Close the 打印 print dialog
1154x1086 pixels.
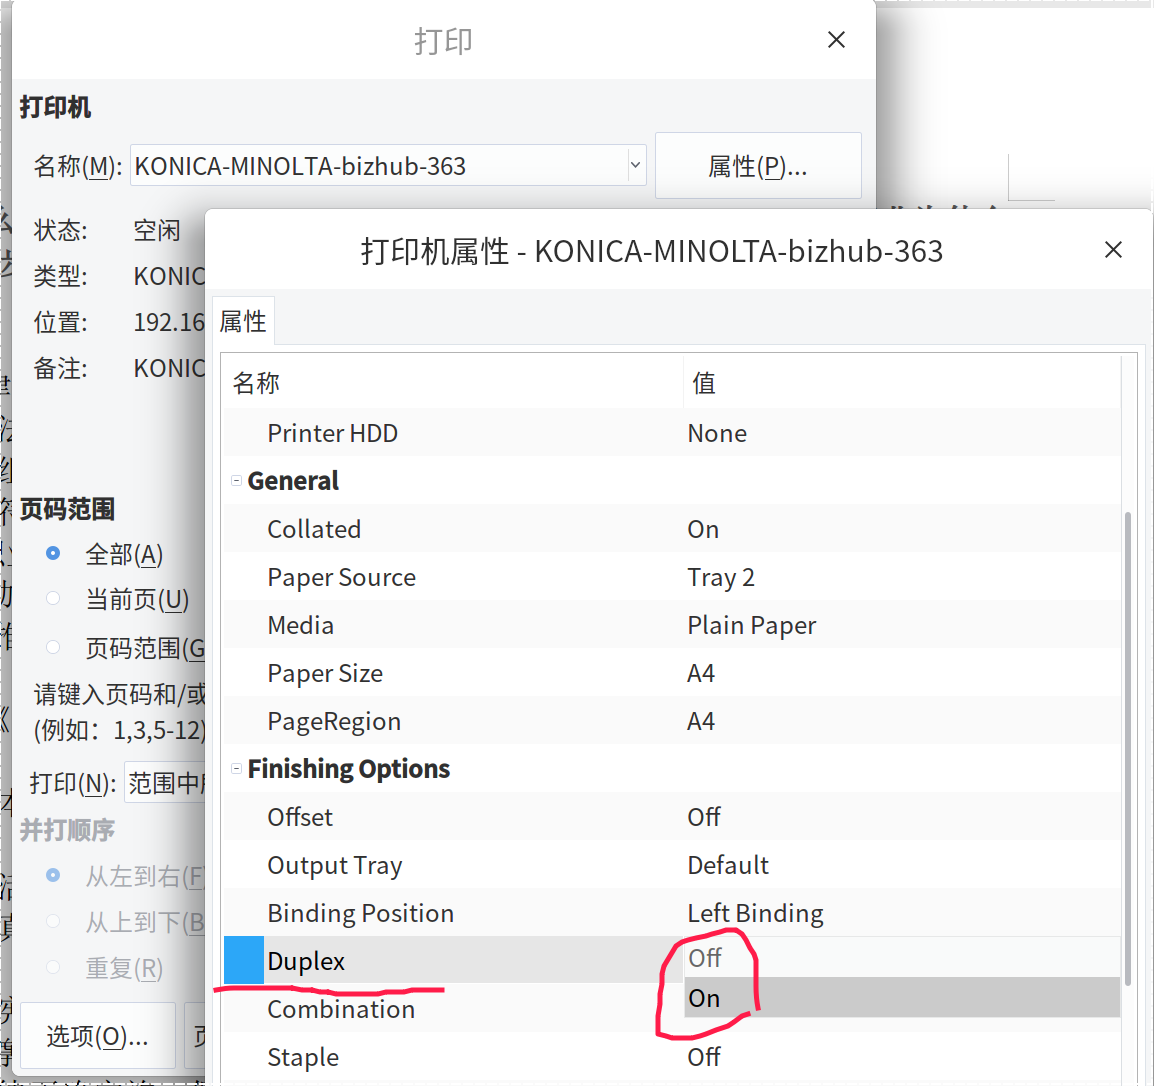coord(836,40)
